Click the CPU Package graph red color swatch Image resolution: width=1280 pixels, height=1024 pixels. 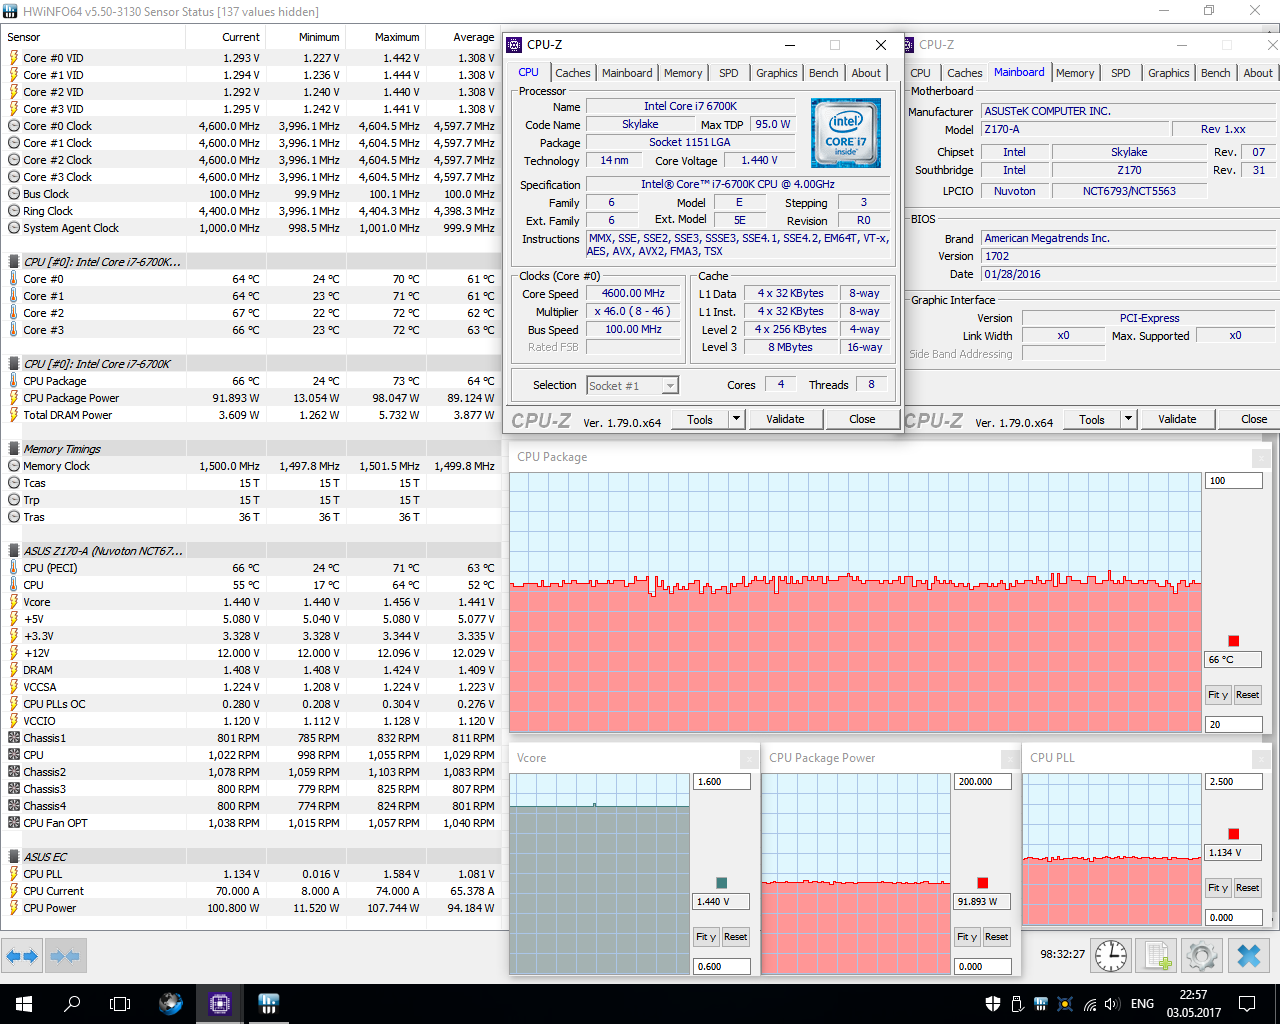click(1233, 641)
